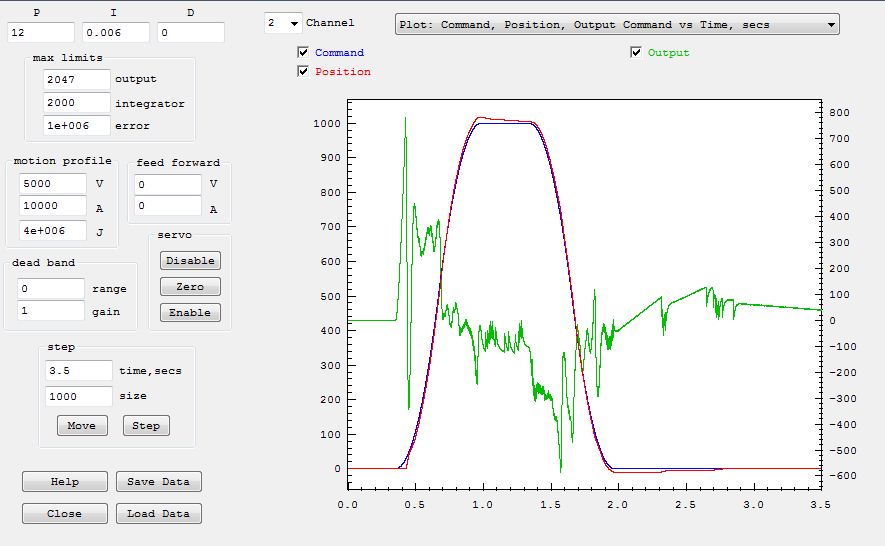The height and width of the screenshot is (546, 885).
Task: Uncheck the Position trace checkbox
Action: [304, 71]
